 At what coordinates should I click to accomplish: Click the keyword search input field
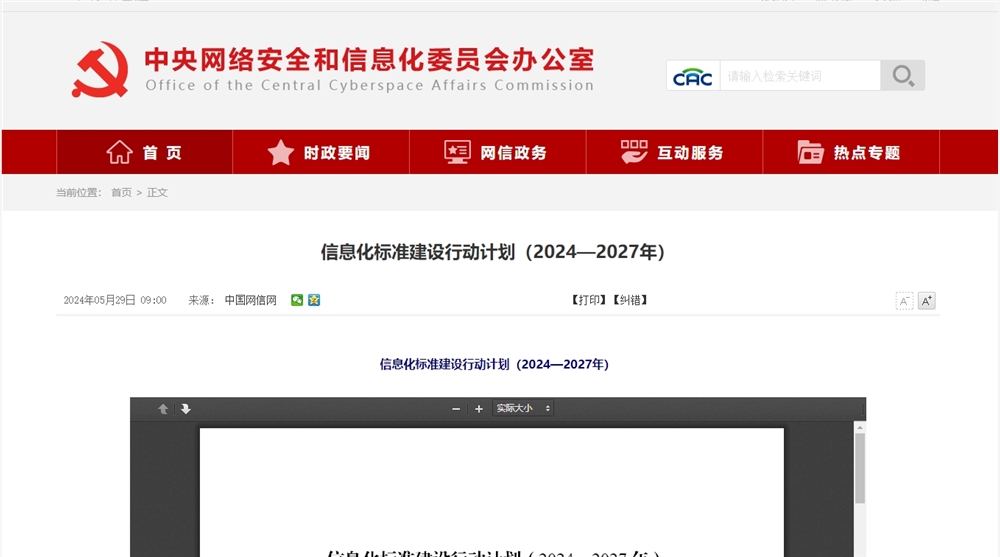tap(800, 76)
